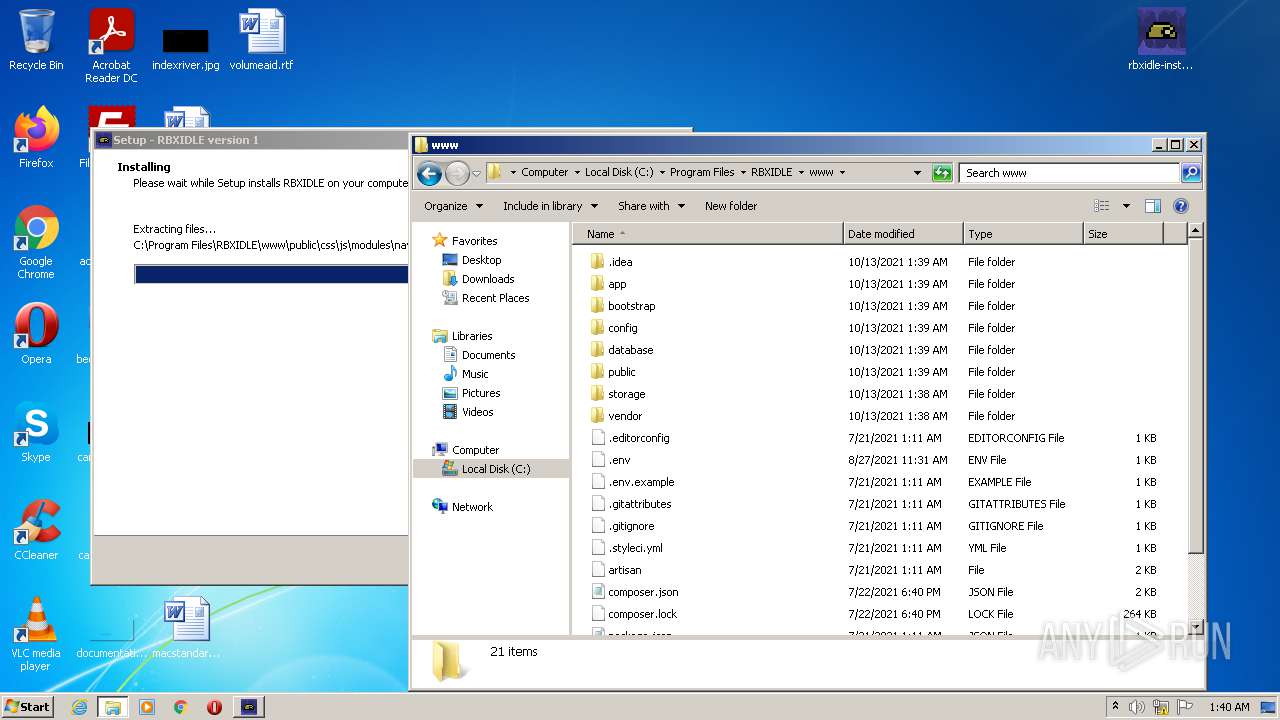The width and height of the screenshot is (1280, 720).
Task: Click Local Disk (C:) breadcrumb
Action: 619,172
